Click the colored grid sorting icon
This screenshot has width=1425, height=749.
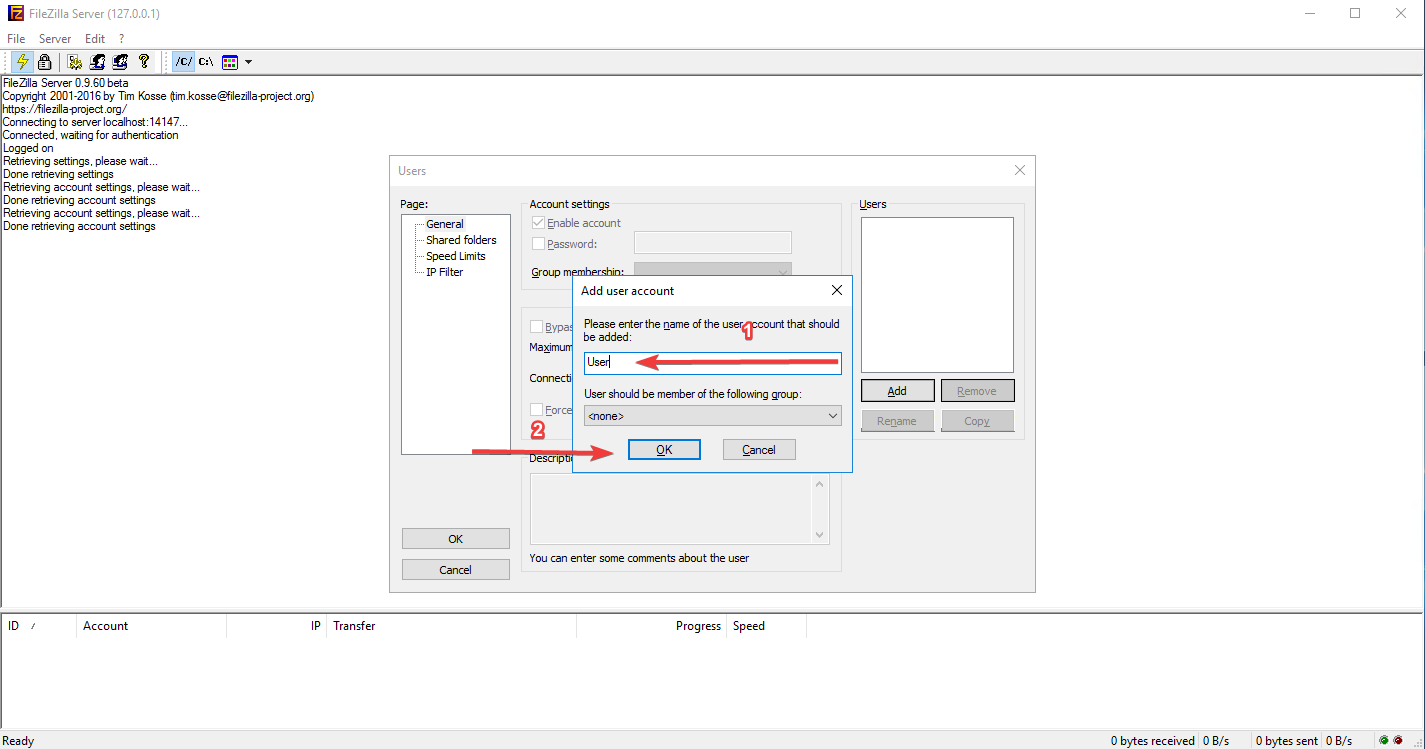[230, 62]
